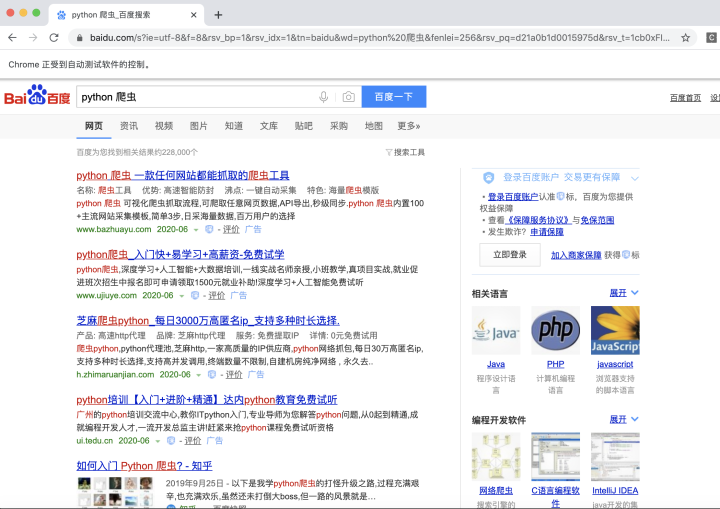This screenshot has width=720, height=509.
Task: Expand the 相关语言 section with 展开
Action: (624, 293)
